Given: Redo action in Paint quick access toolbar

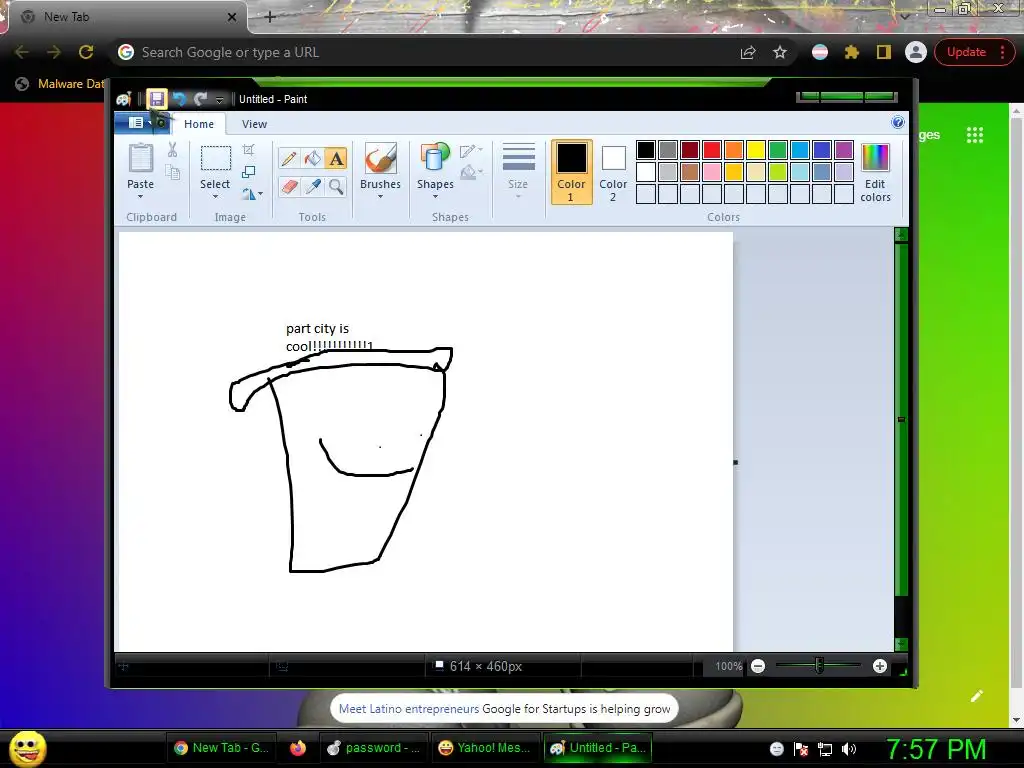Looking at the screenshot, I should pyautogui.click(x=200, y=99).
